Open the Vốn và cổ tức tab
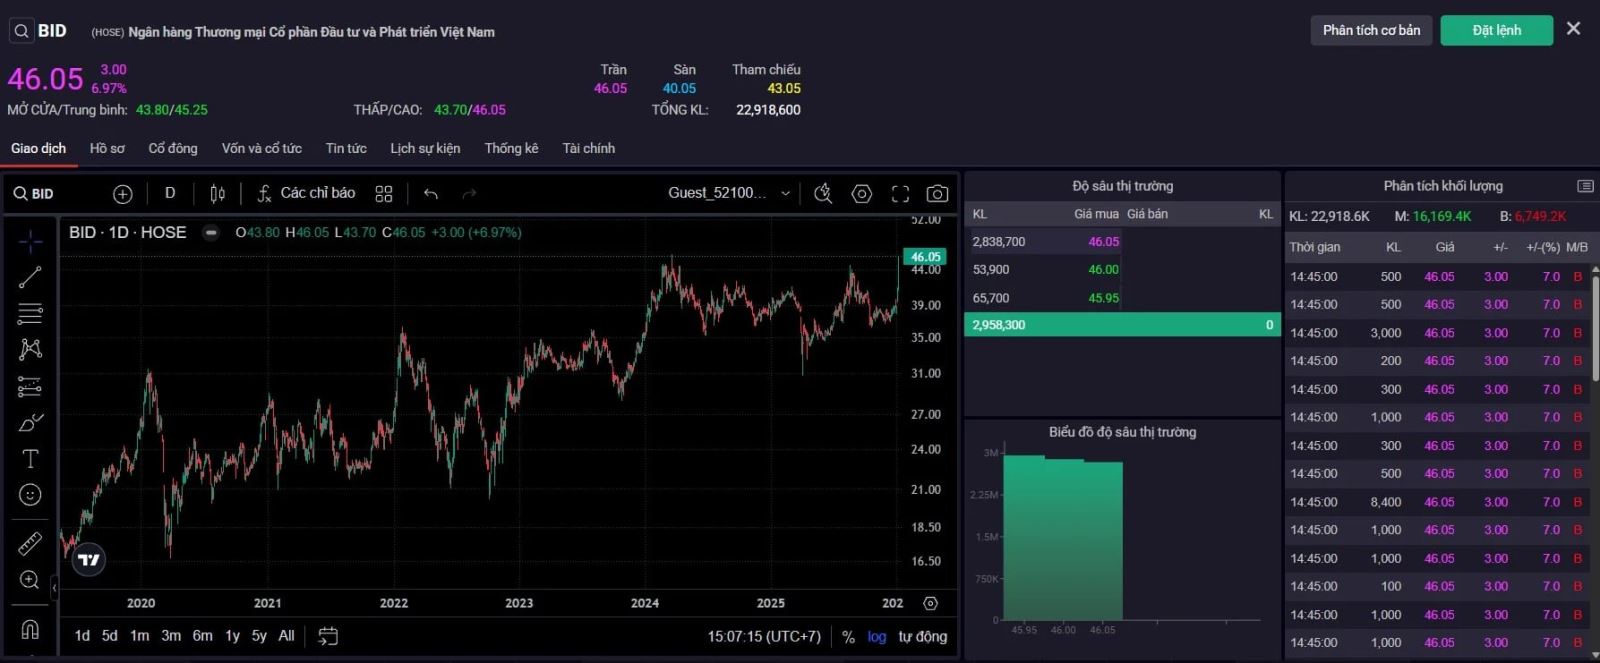Screen dimensions: 1600x663 pos(261,148)
